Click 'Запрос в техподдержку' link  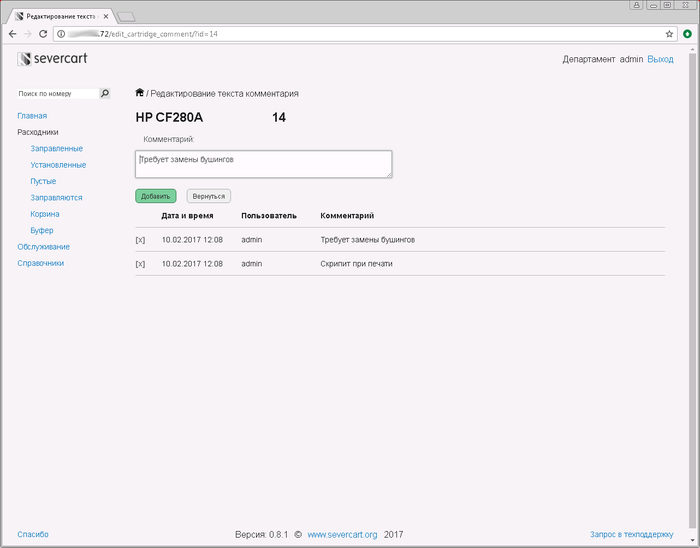632,535
